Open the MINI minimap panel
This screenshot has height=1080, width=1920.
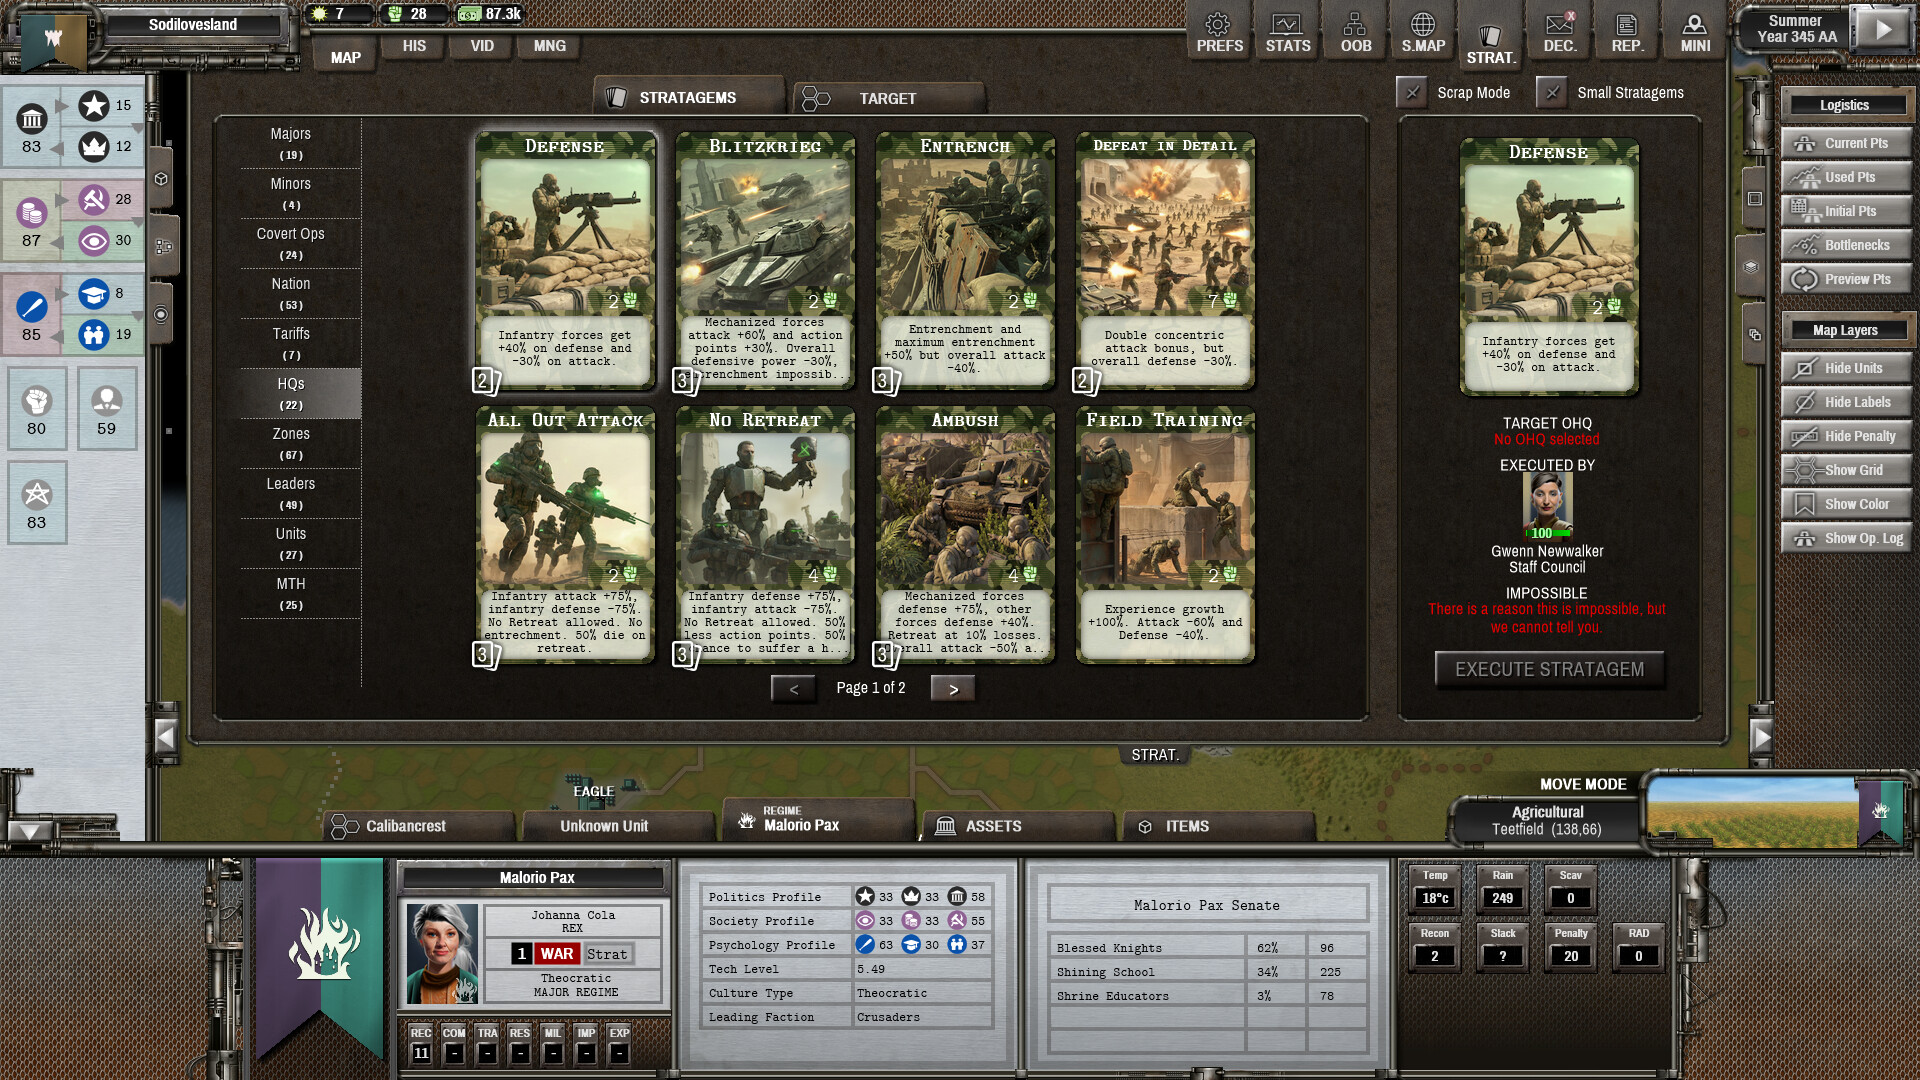(1694, 31)
